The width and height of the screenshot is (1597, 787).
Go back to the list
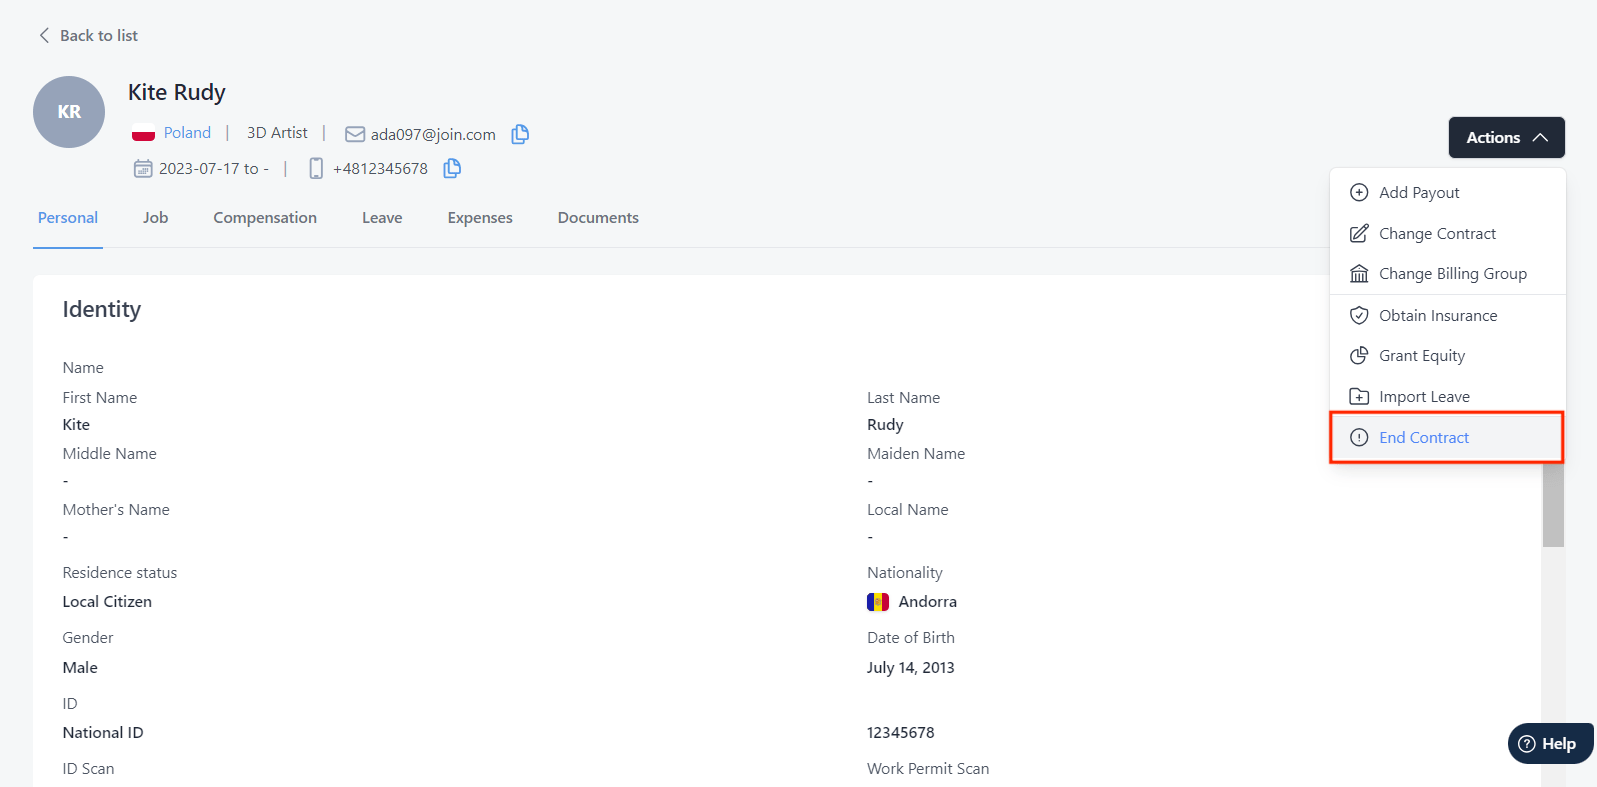point(88,35)
